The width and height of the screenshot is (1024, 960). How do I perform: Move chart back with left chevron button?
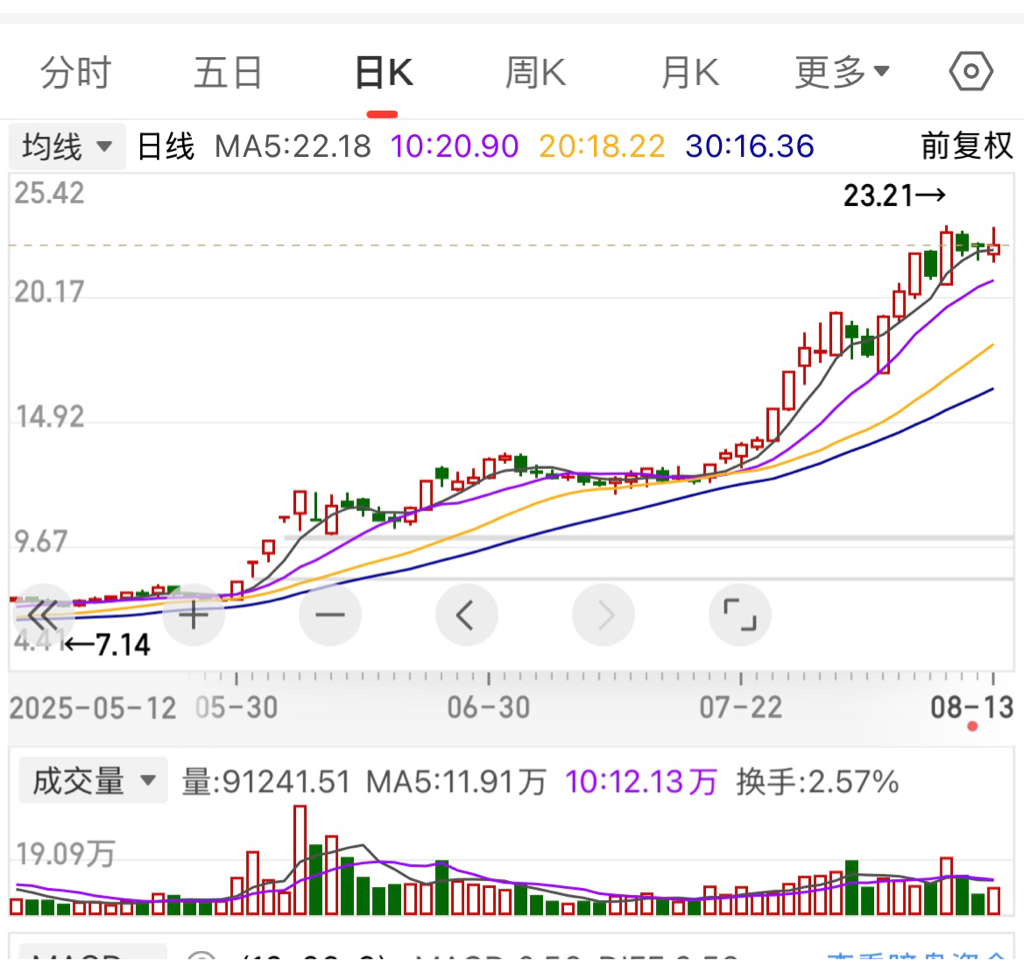466,615
